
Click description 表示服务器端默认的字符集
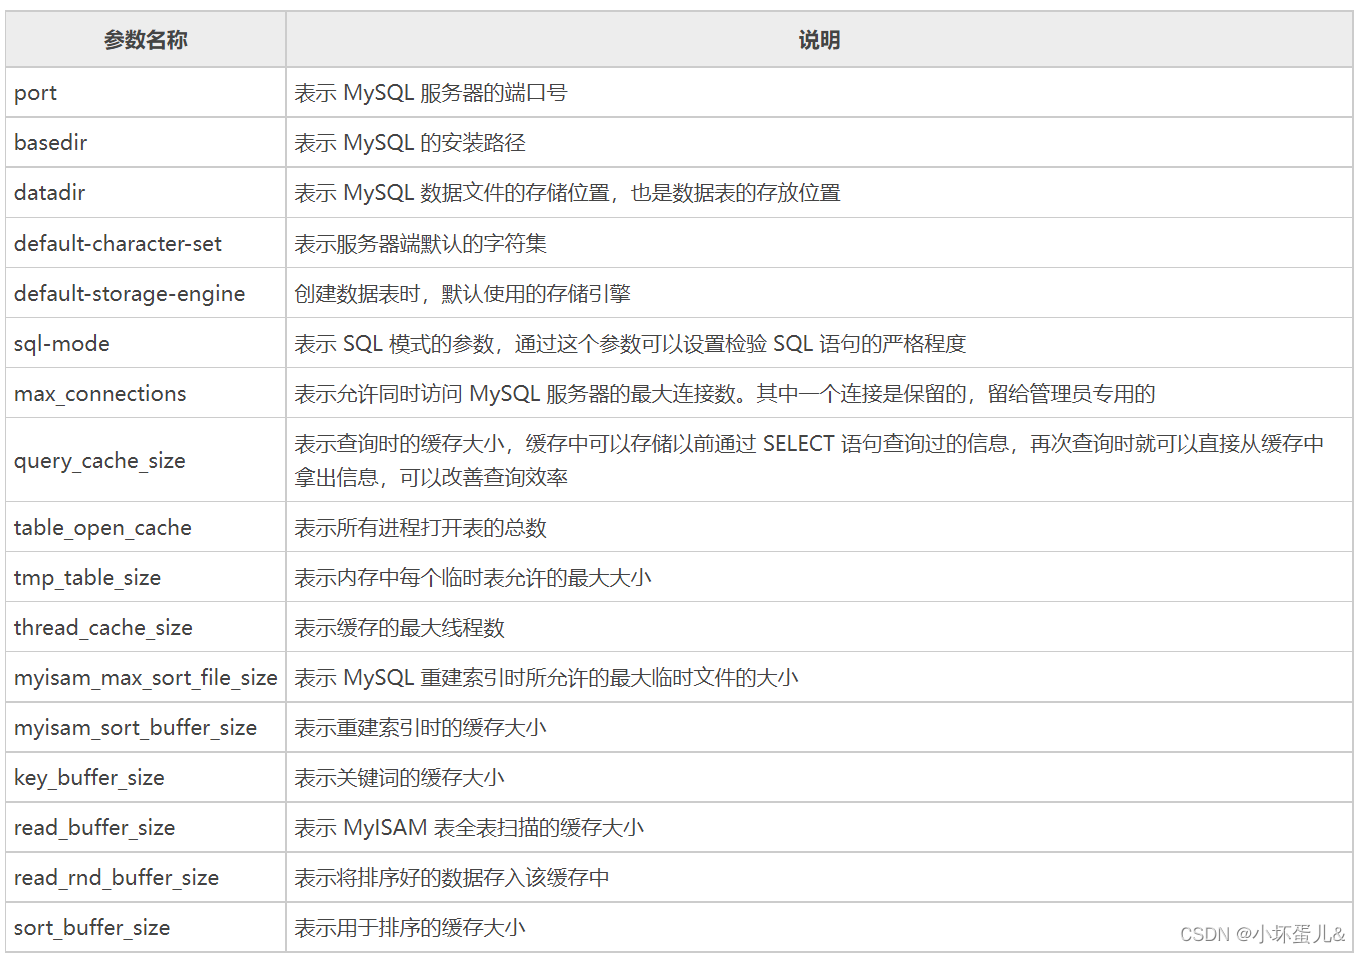420,243
